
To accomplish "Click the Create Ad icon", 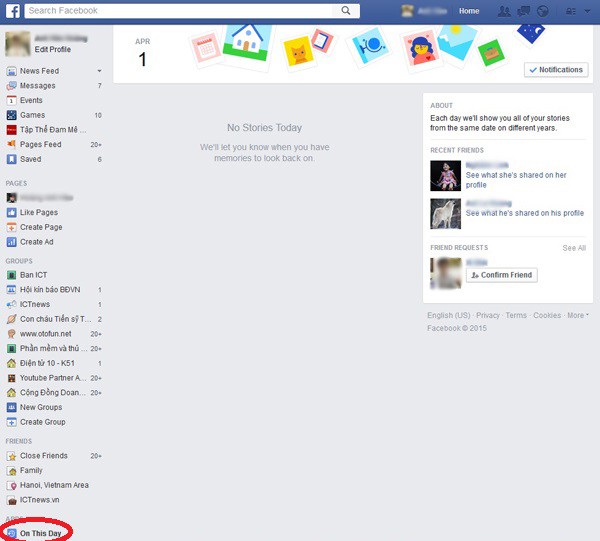I will pos(11,242).
